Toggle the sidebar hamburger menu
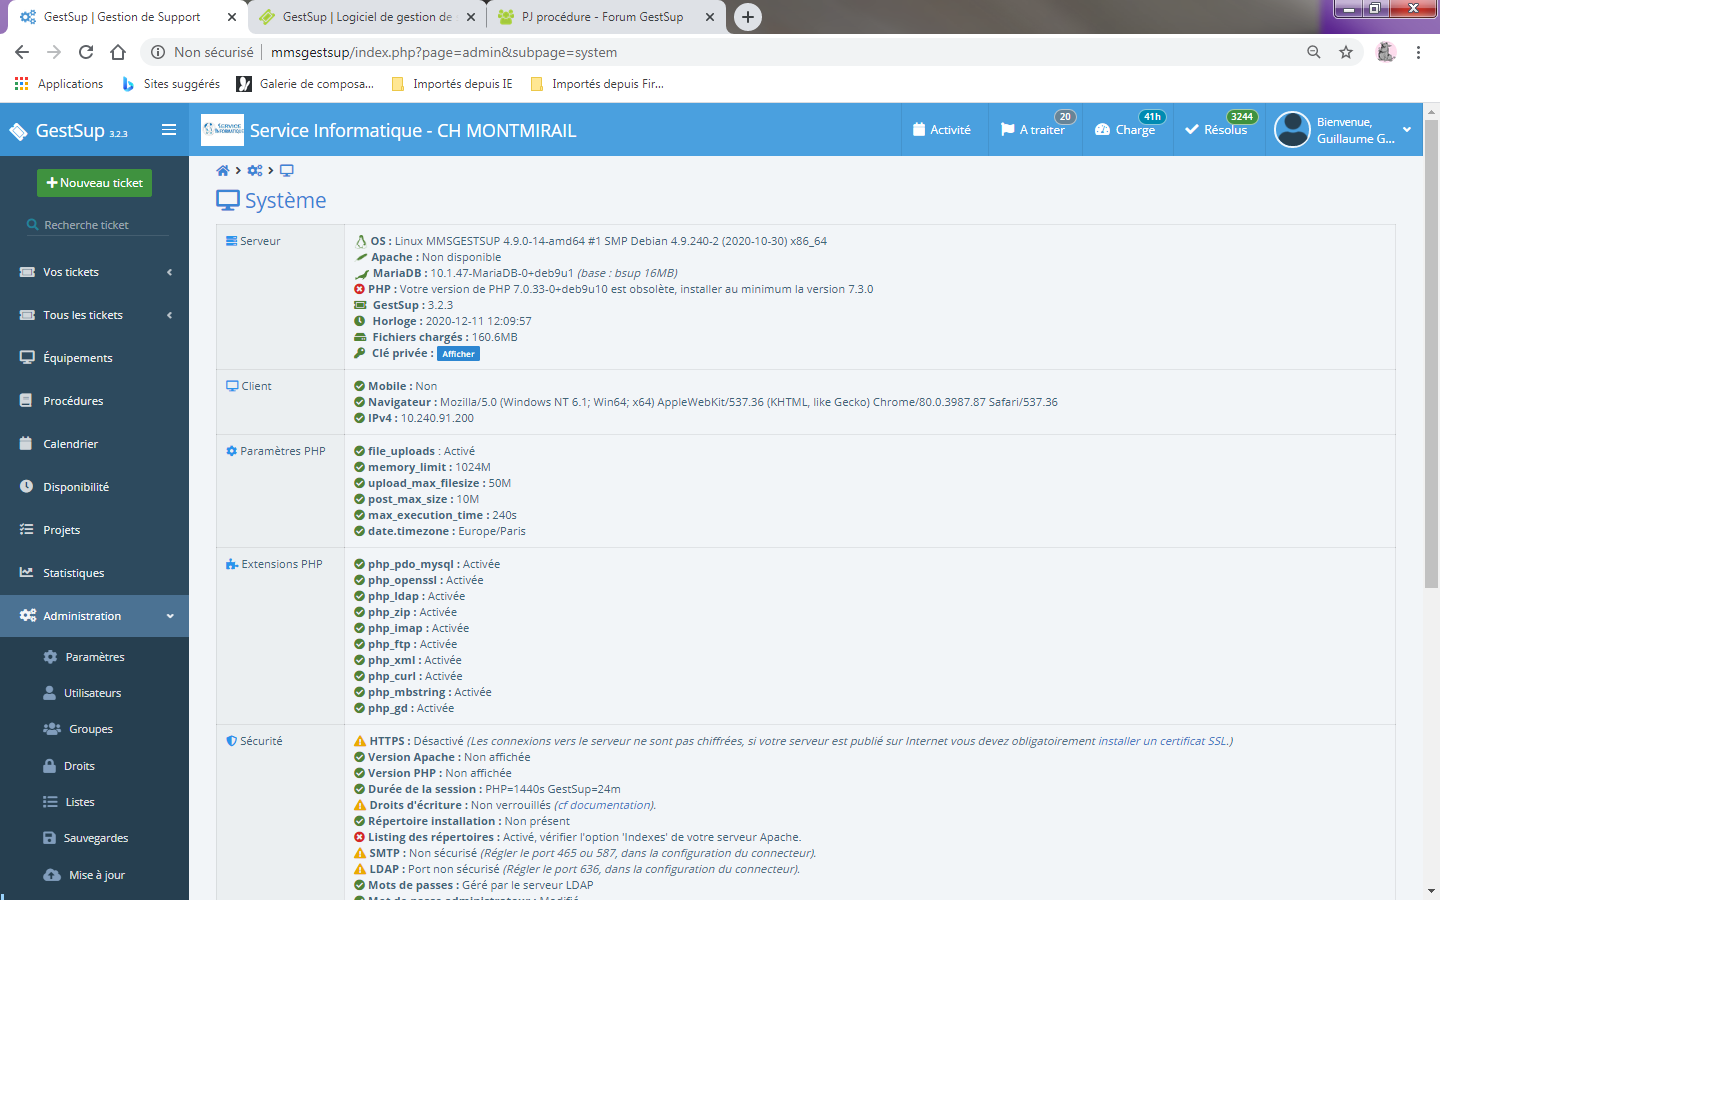 pos(169,130)
